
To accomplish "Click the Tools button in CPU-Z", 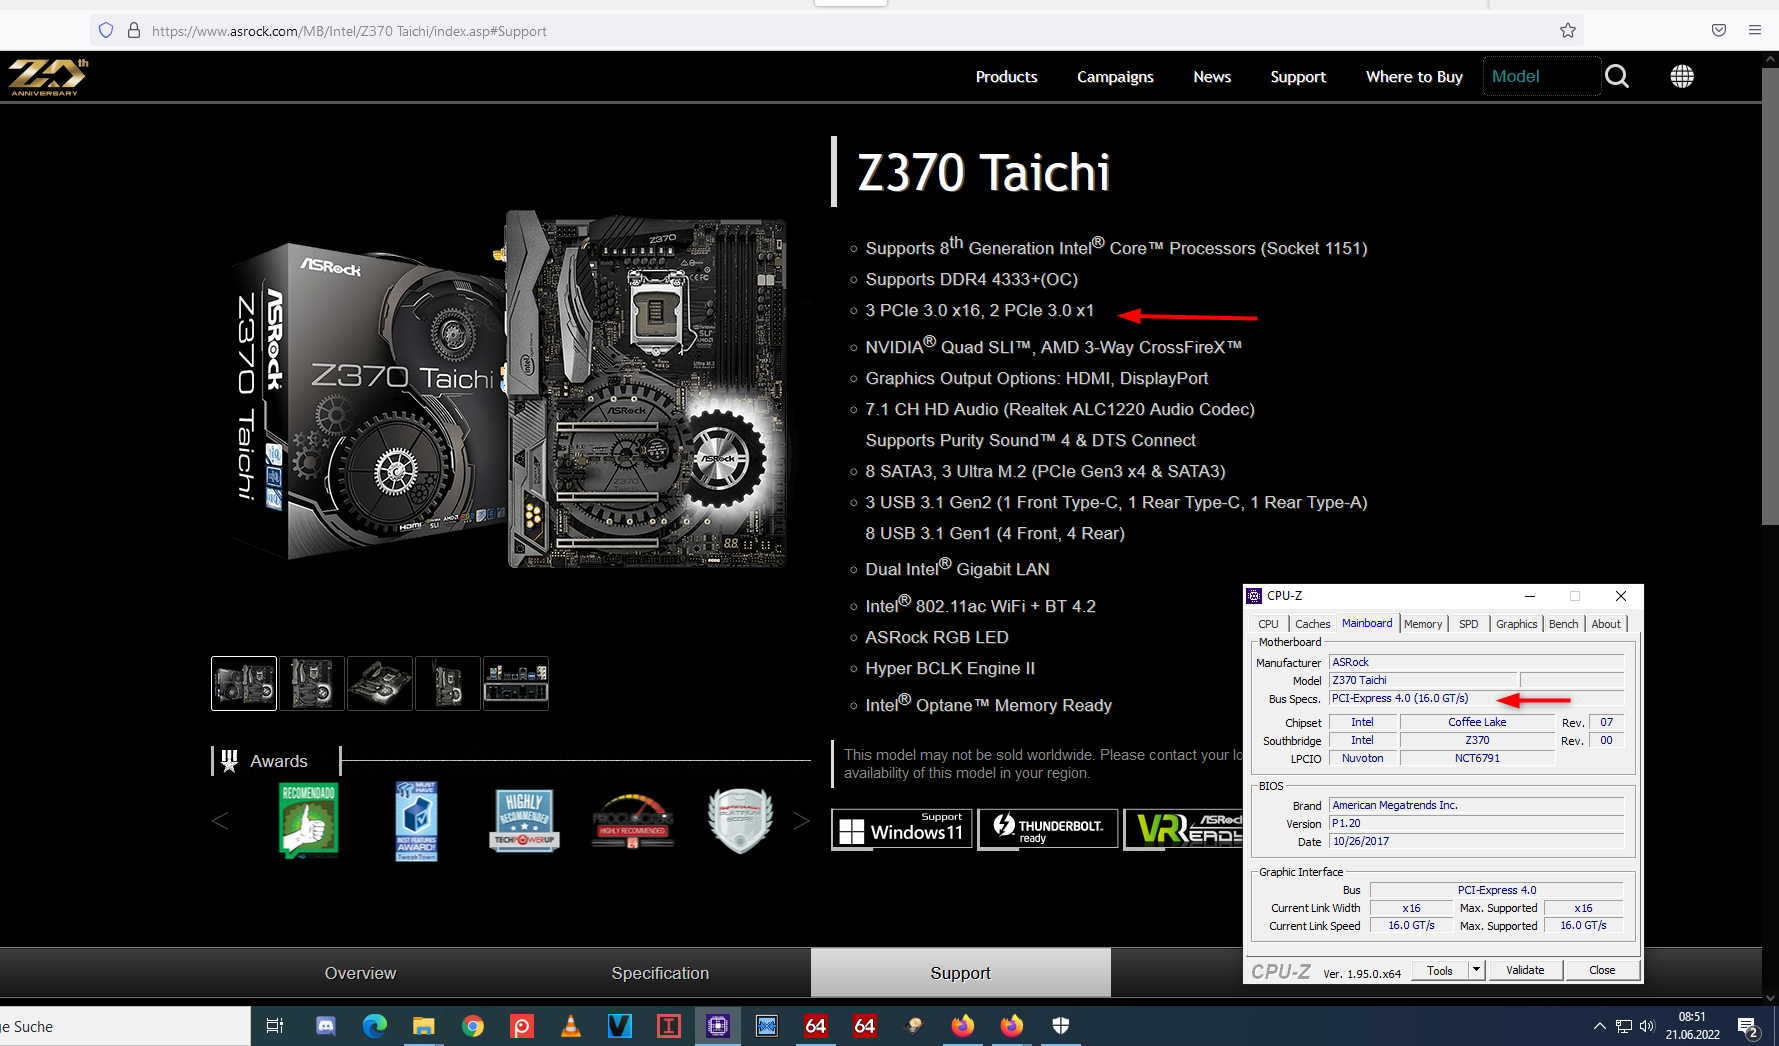I will pyautogui.click(x=1440, y=970).
